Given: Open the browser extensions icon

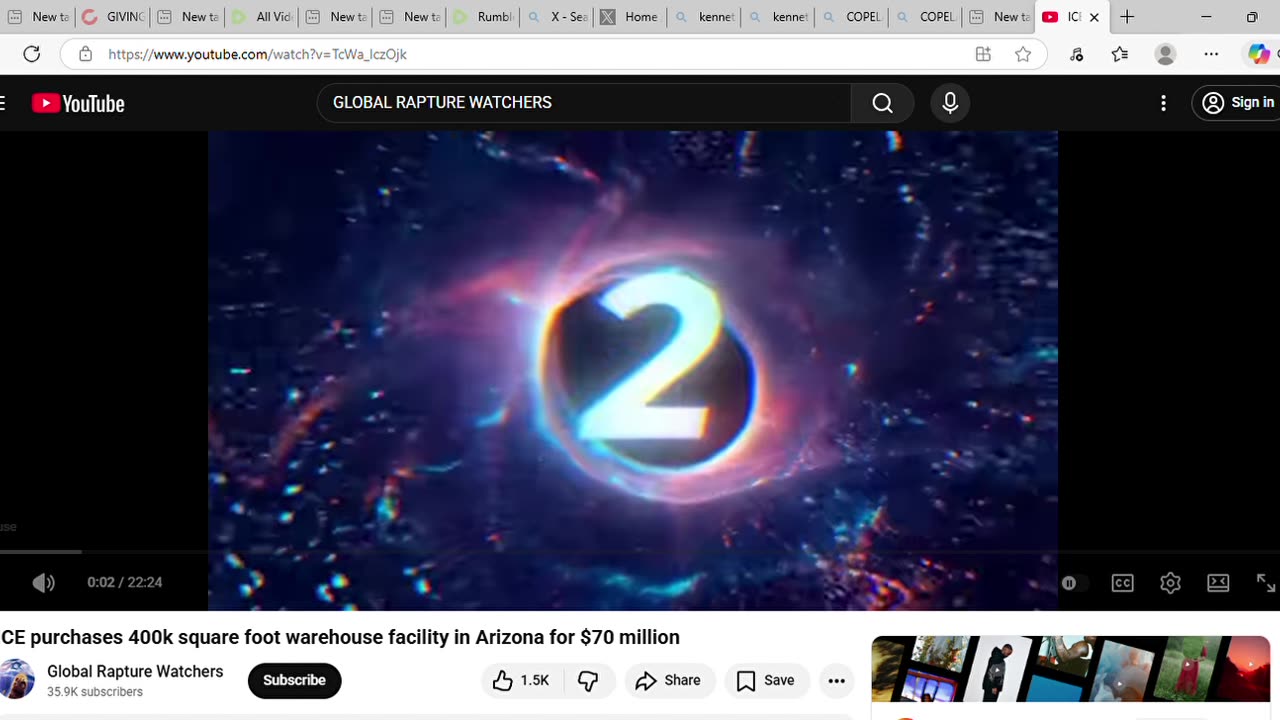Looking at the screenshot, I should (1076, 54).
